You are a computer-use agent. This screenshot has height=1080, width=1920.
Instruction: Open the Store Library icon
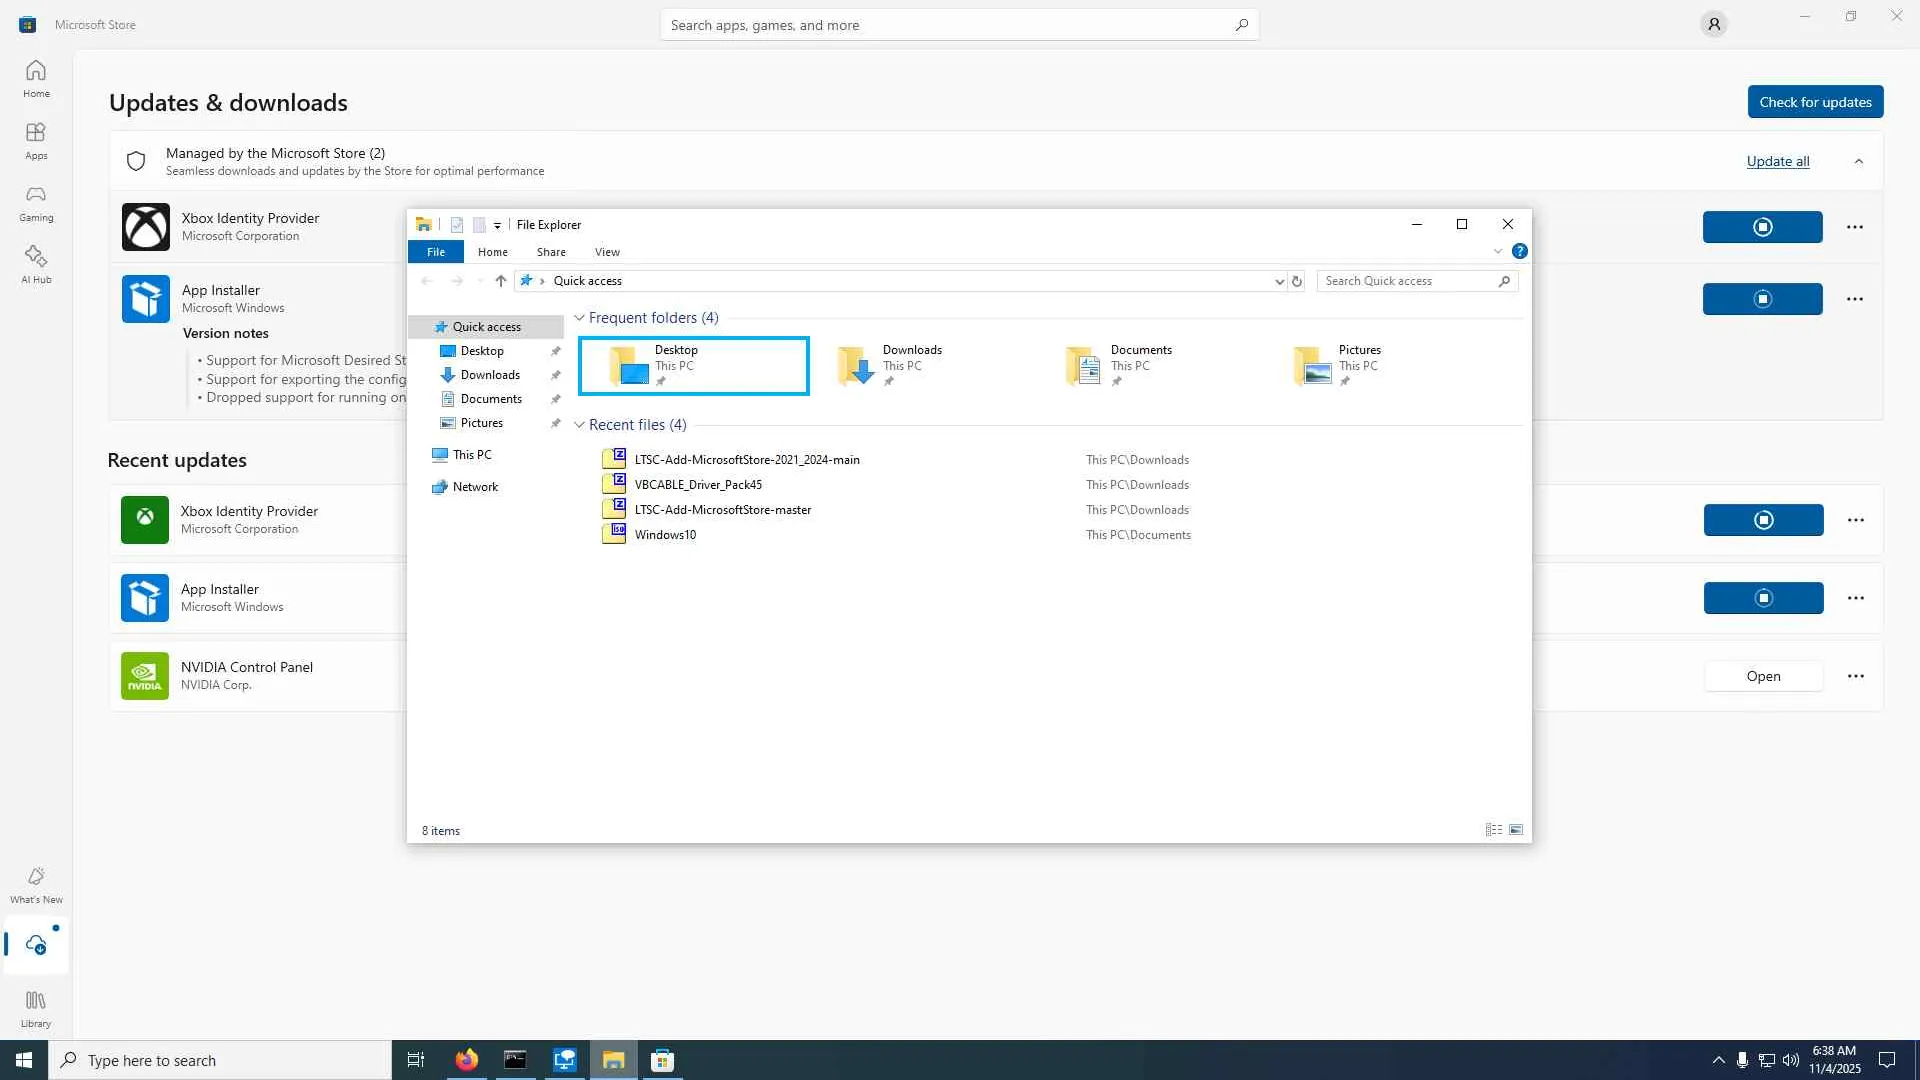click(36, 1008)
